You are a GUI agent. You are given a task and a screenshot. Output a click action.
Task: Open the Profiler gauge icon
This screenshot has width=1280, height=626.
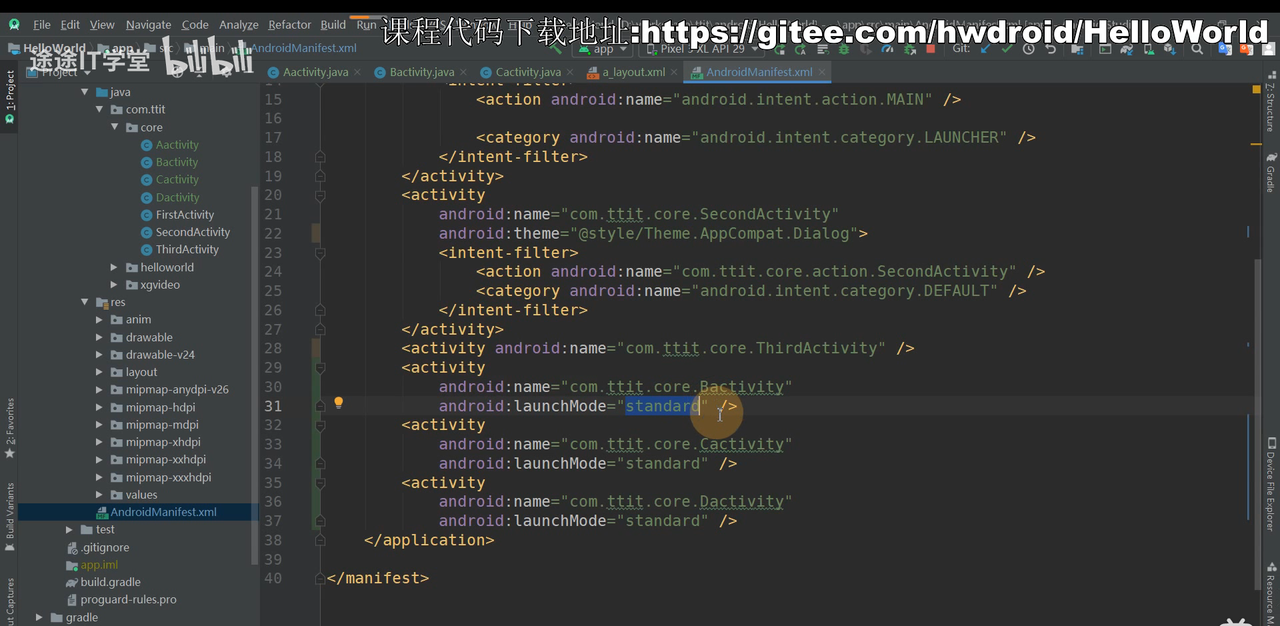[x=887, y=48]
